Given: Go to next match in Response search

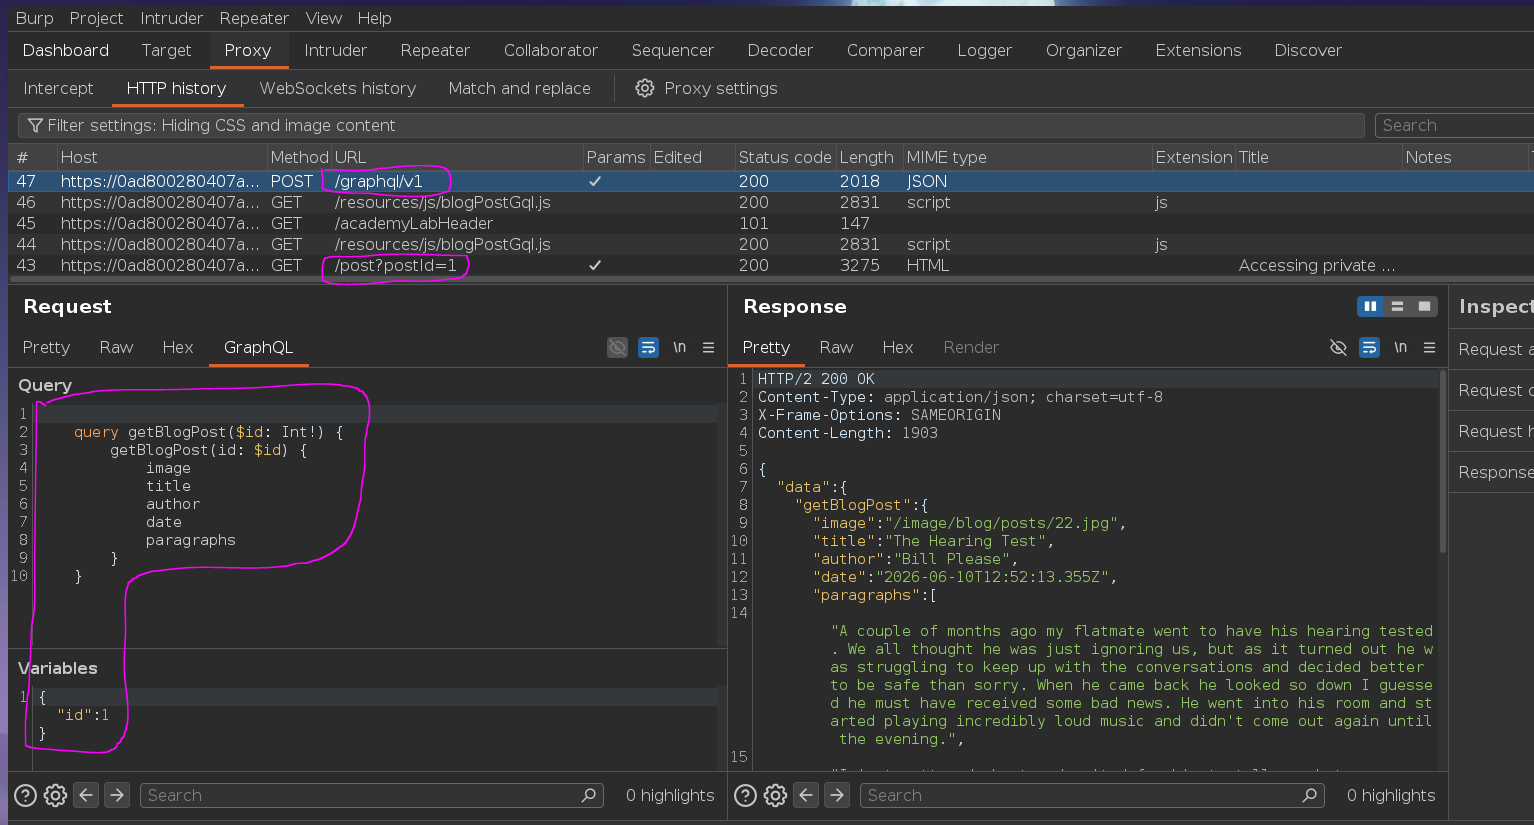Looking at the screenshot, I should 837,795.
